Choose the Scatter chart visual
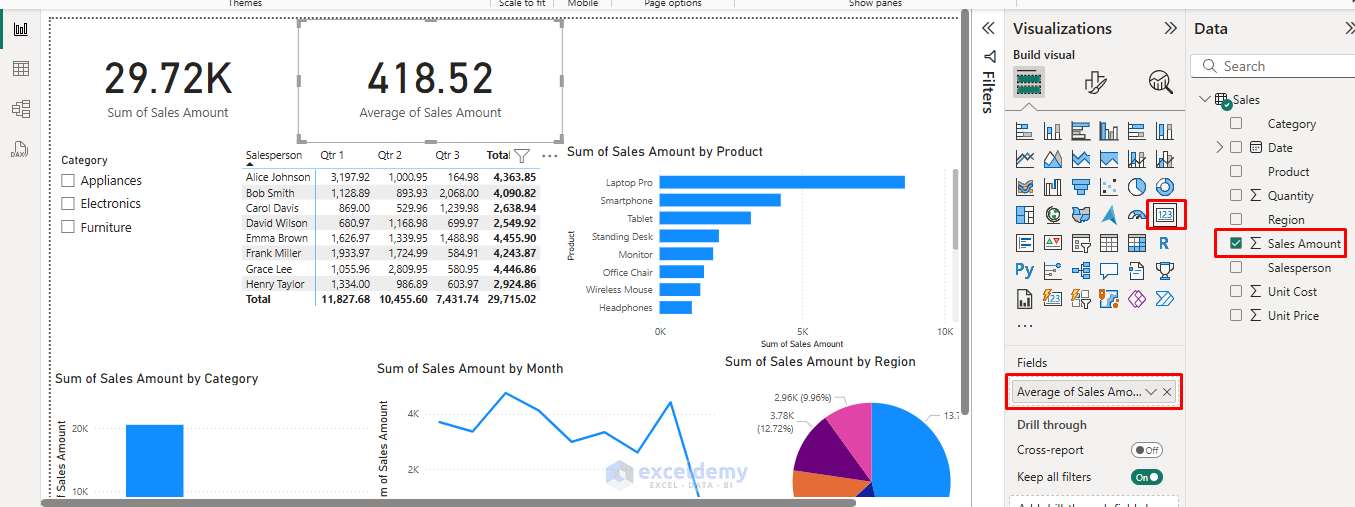This screenshot has height=507, width=1355. [1108, 187]
